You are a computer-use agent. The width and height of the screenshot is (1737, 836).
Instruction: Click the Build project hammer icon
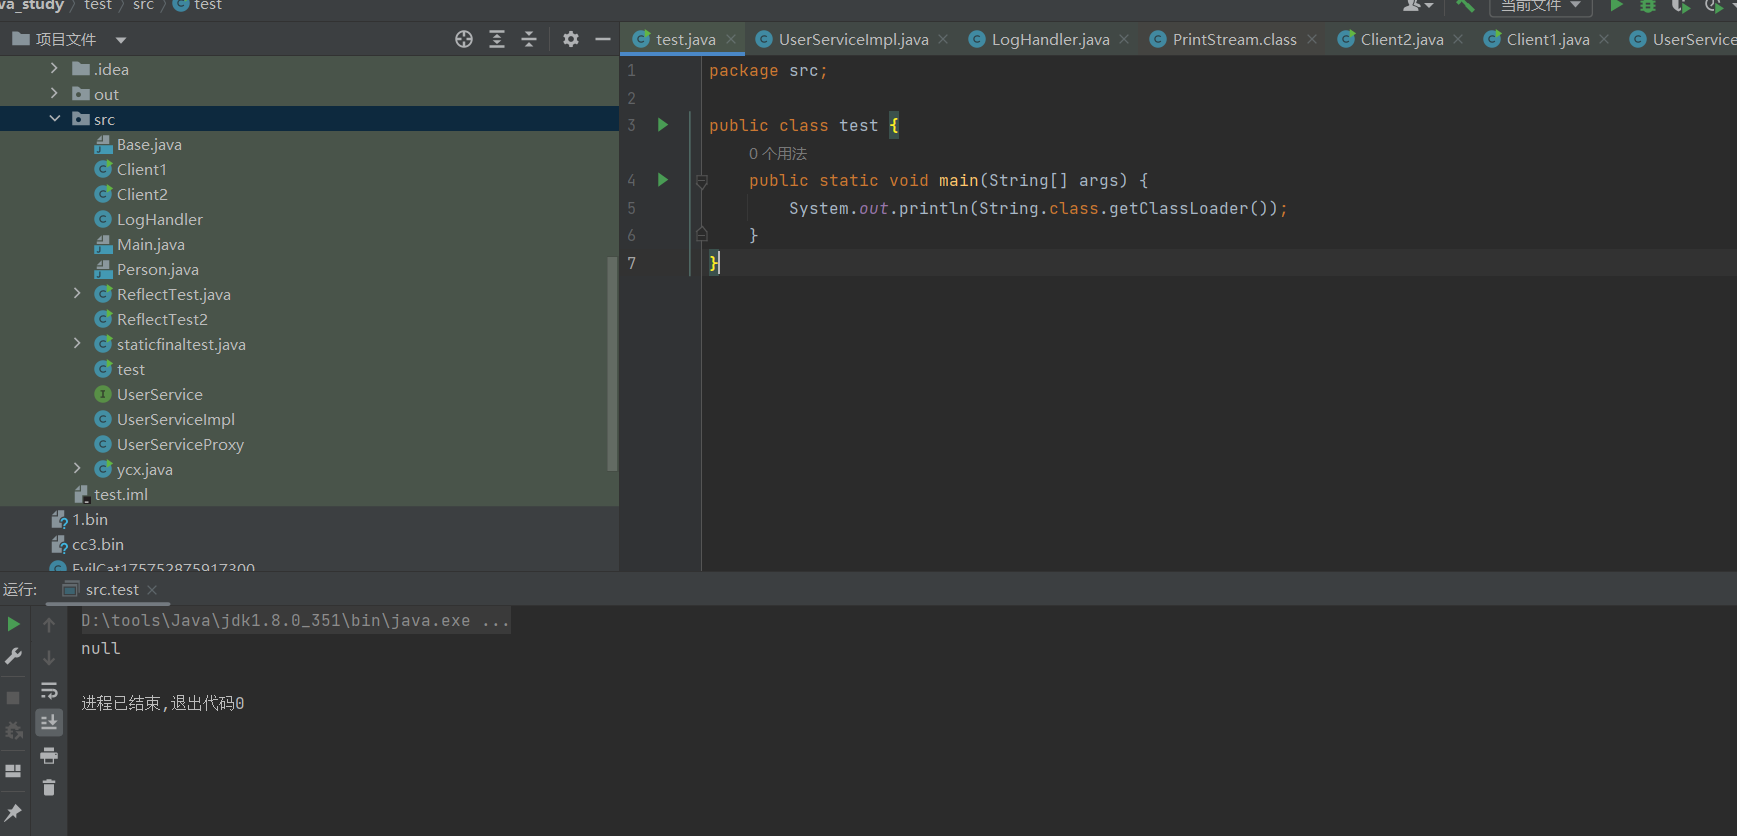click(x=1465, y=5)
